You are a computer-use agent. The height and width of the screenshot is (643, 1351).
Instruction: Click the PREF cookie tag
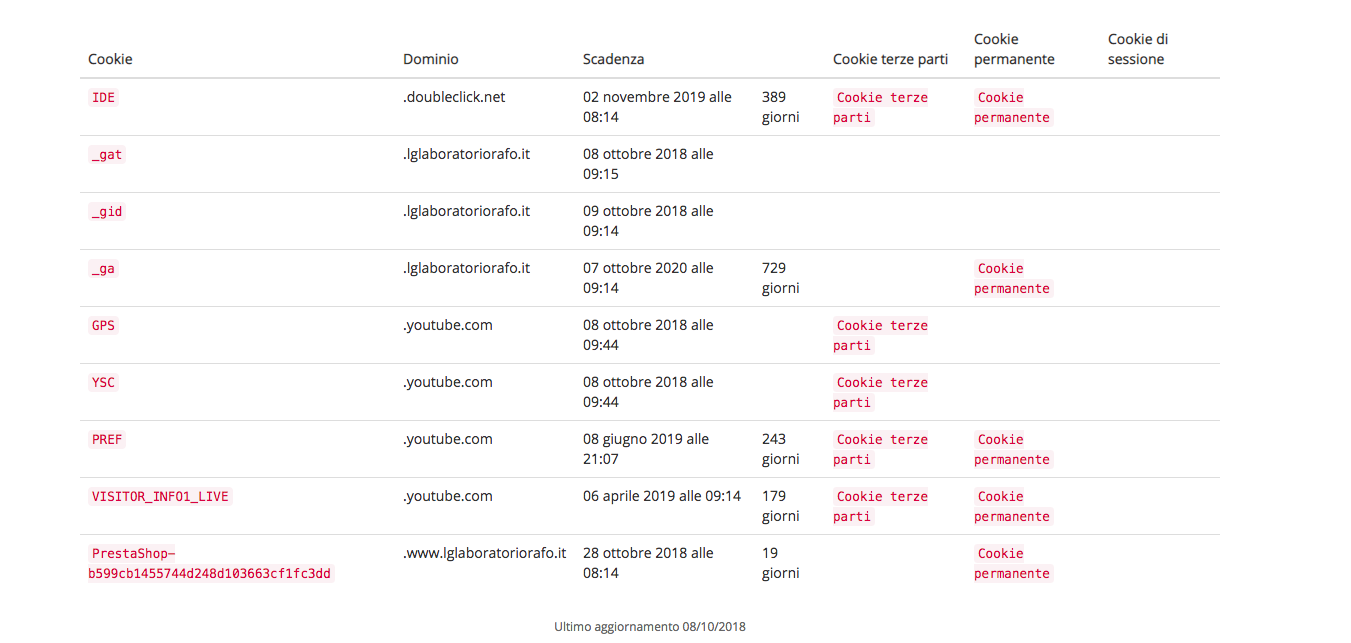107,440
